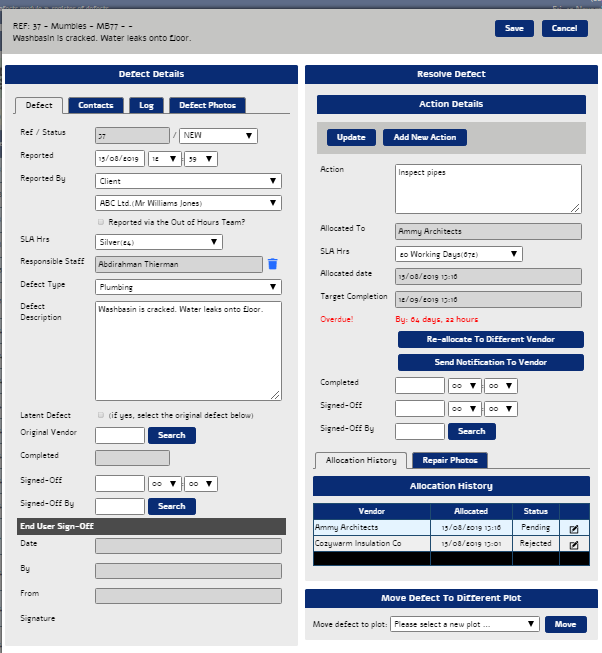Click edit icon for Cozywarm Insulation row
Viewport: 602px width, 653px height.
coord(573,545)
